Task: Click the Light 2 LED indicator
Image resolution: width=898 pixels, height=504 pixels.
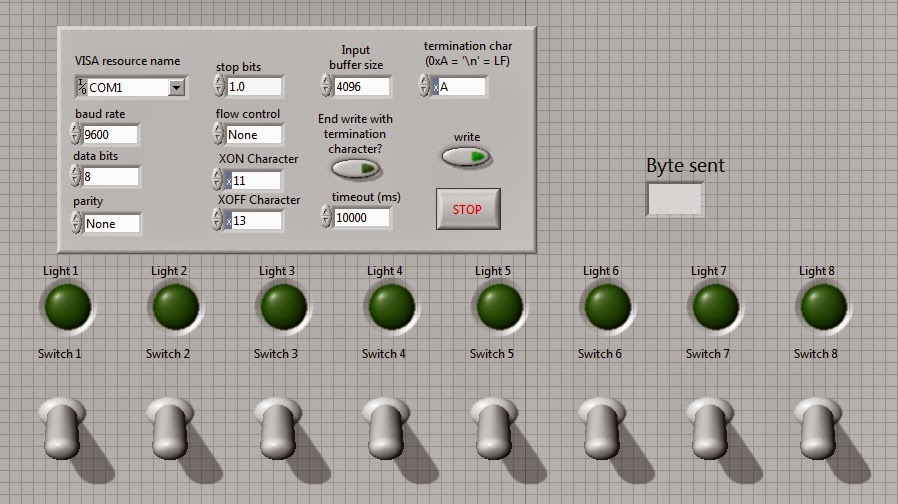Action: pyautogui.click(x=176, y=308)
